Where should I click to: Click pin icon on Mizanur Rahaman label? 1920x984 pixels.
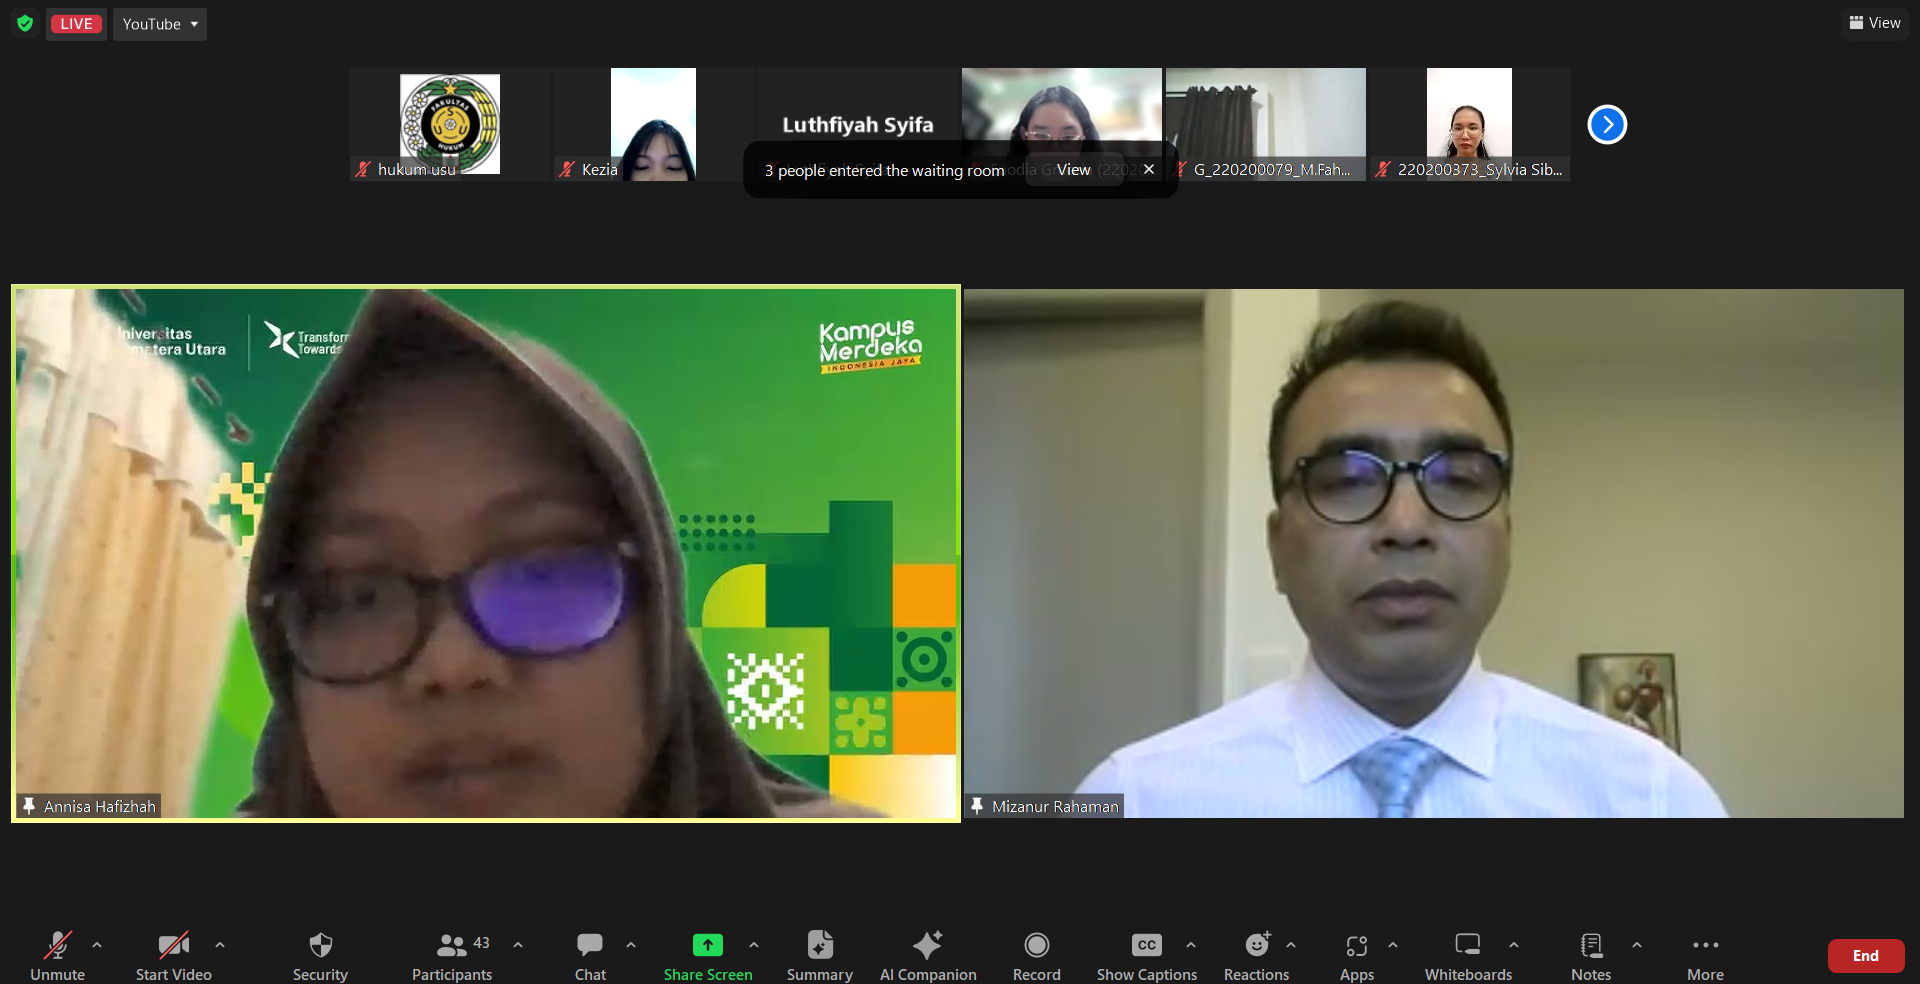tap(977, 806)
